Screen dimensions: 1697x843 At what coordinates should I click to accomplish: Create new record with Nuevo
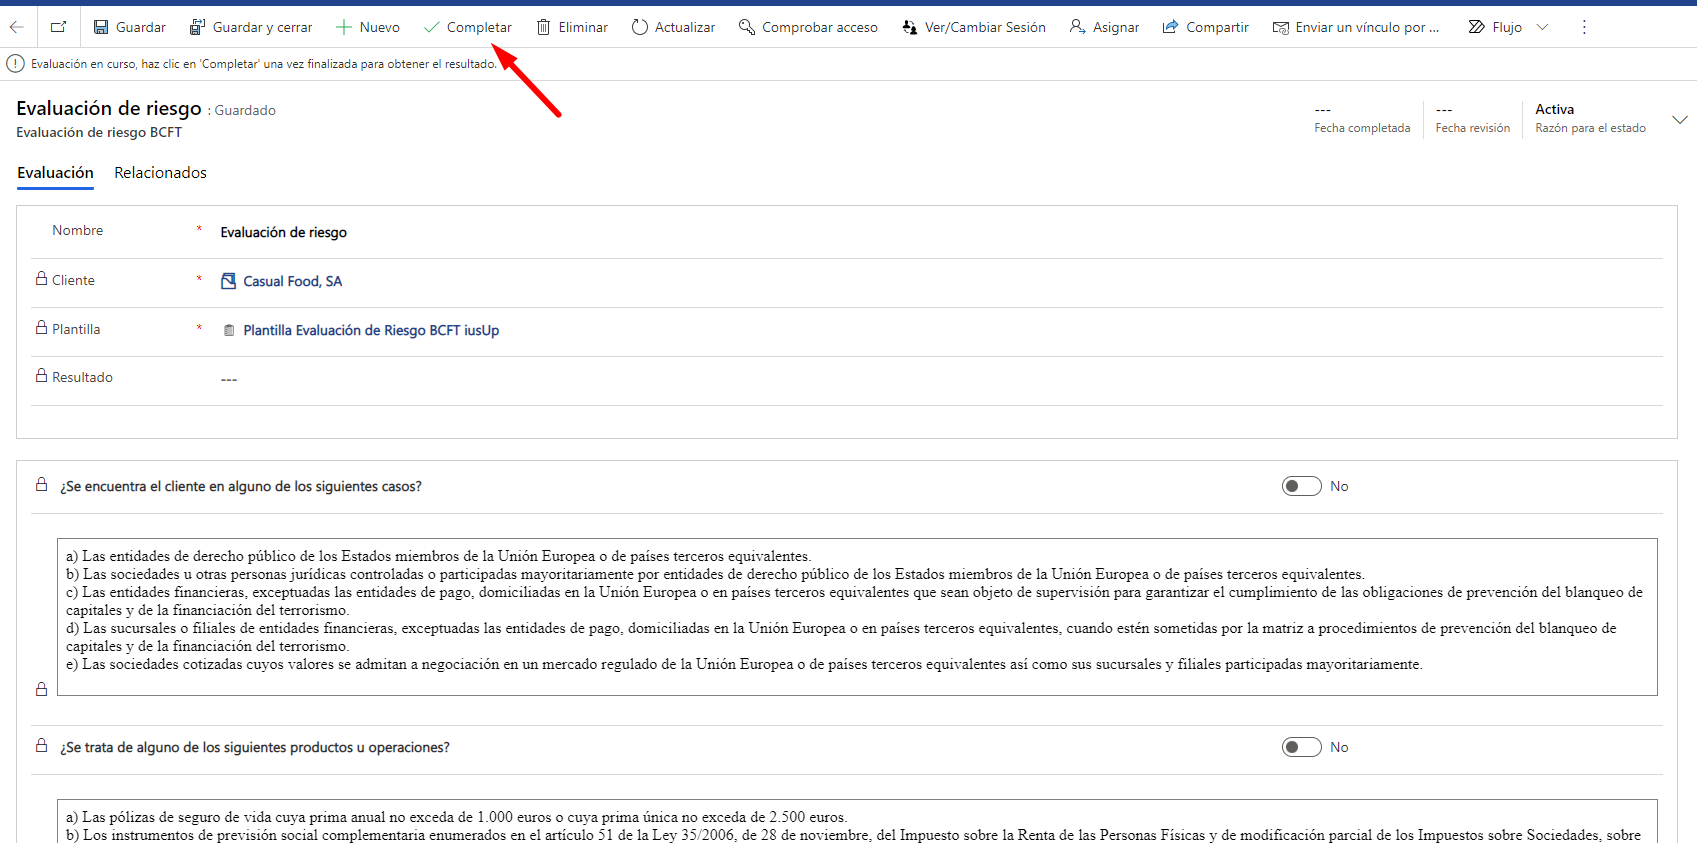[367, 27]
